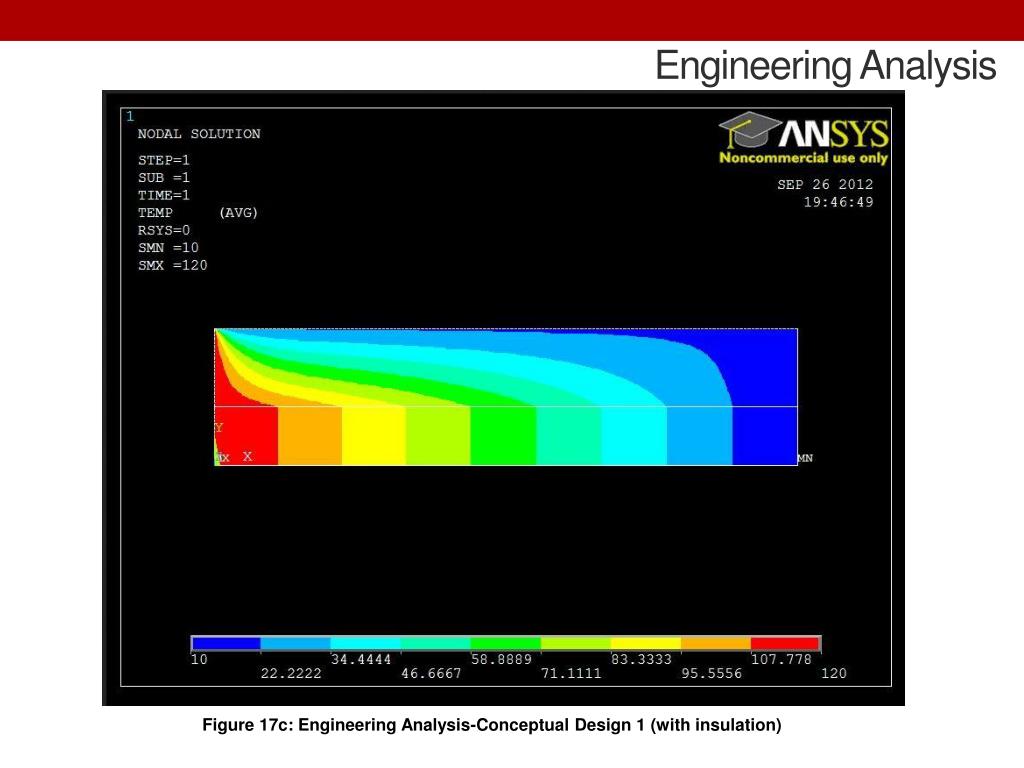1024x768 pixels.
Task: Click the 'SMN =10' value
Action: pos(168,248)
